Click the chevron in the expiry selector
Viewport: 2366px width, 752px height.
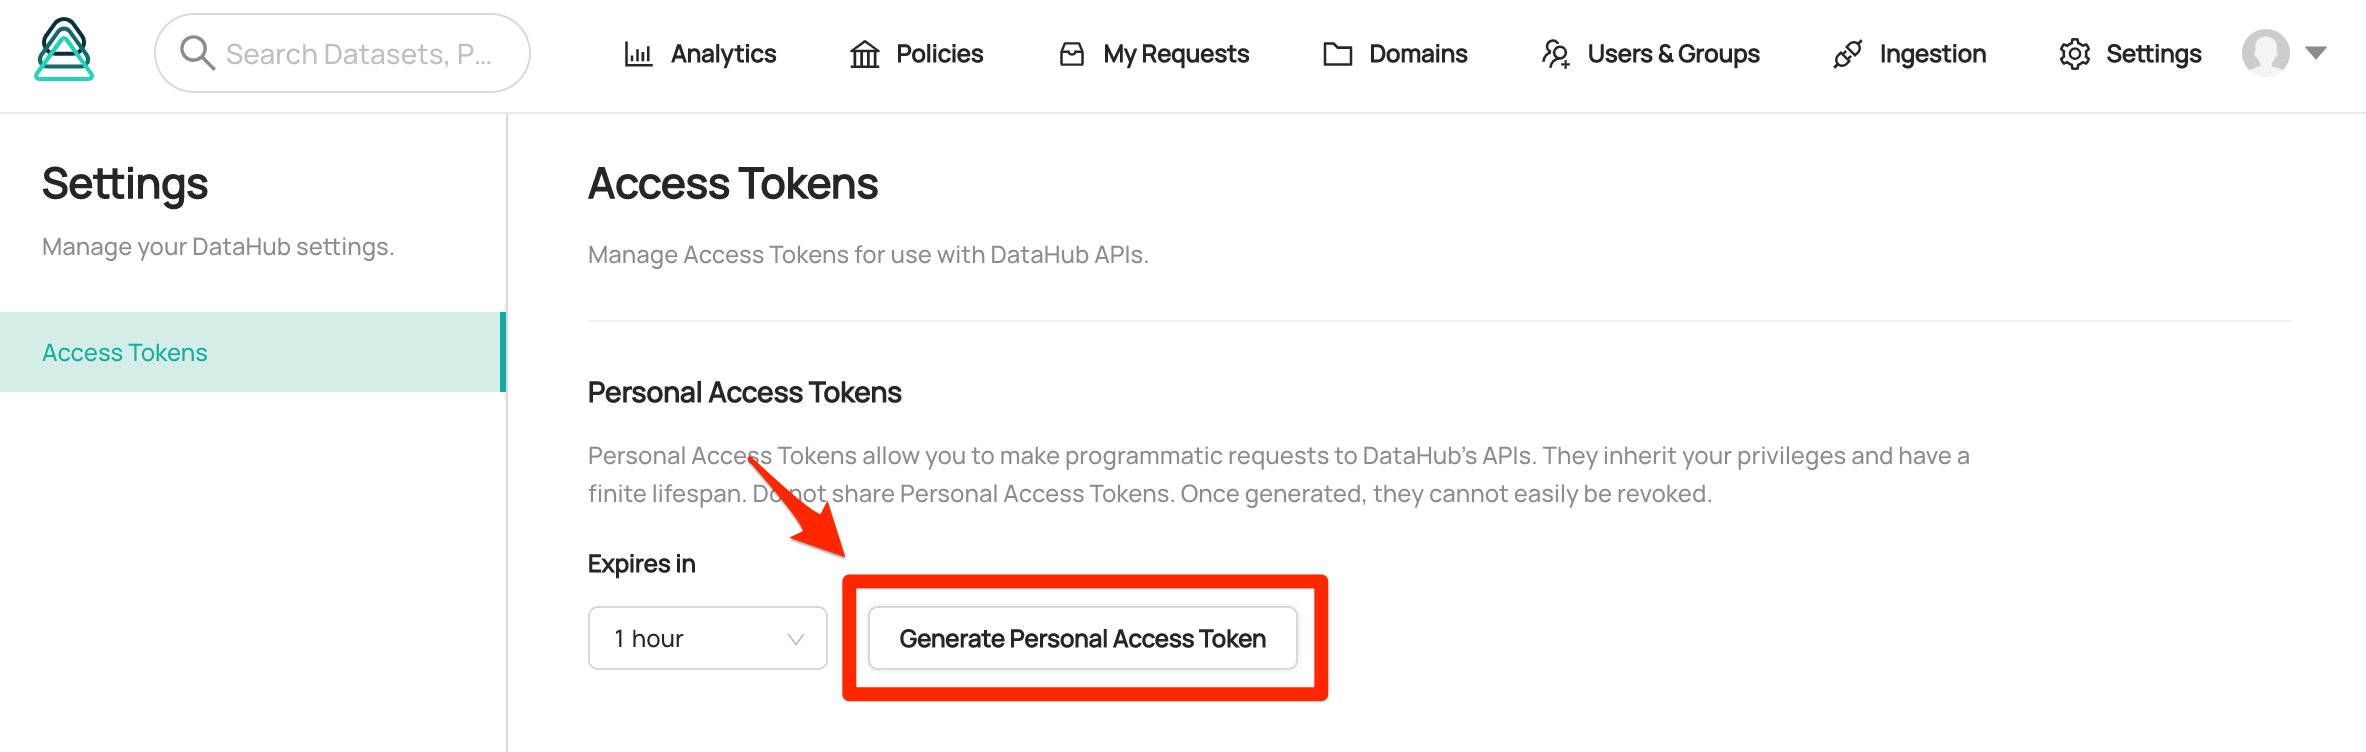(796, 639)
